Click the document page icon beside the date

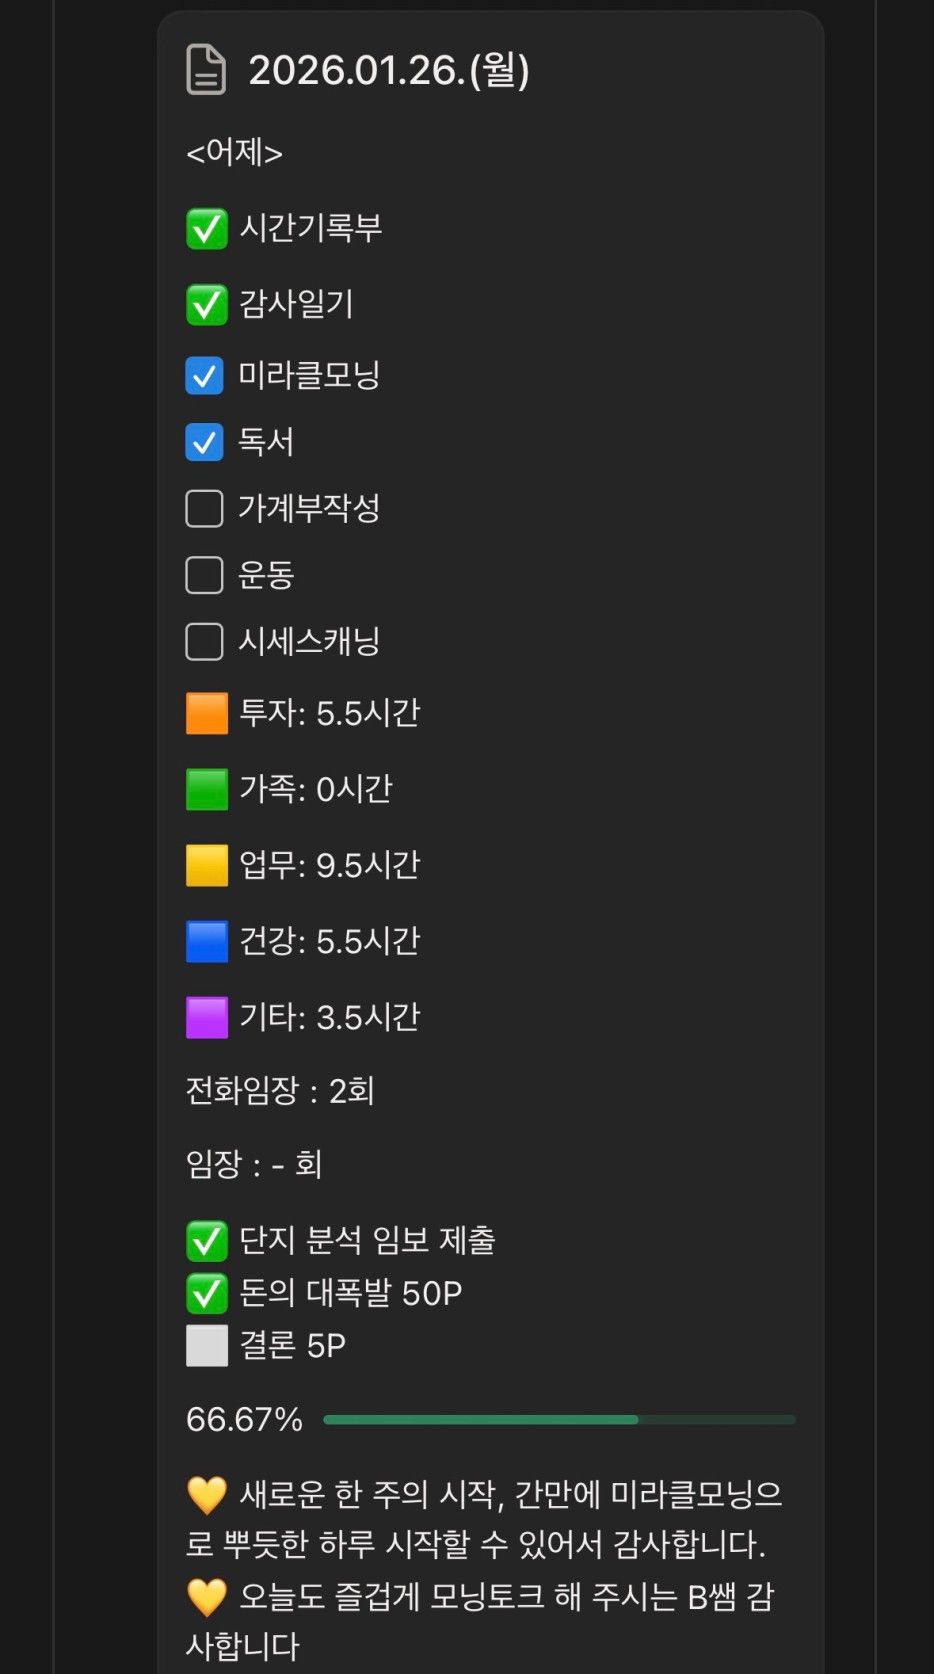[206, 70]
